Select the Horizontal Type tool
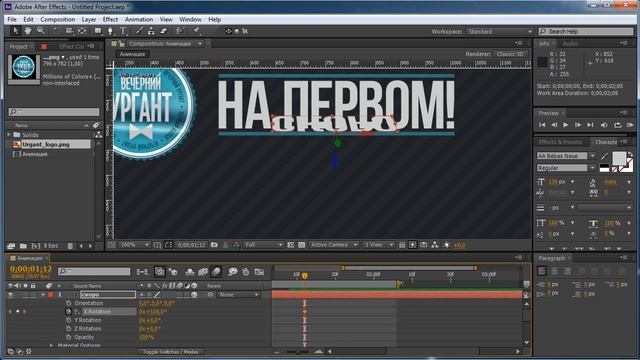Screen dimensions: 640x360 click(x=123, y=31)
